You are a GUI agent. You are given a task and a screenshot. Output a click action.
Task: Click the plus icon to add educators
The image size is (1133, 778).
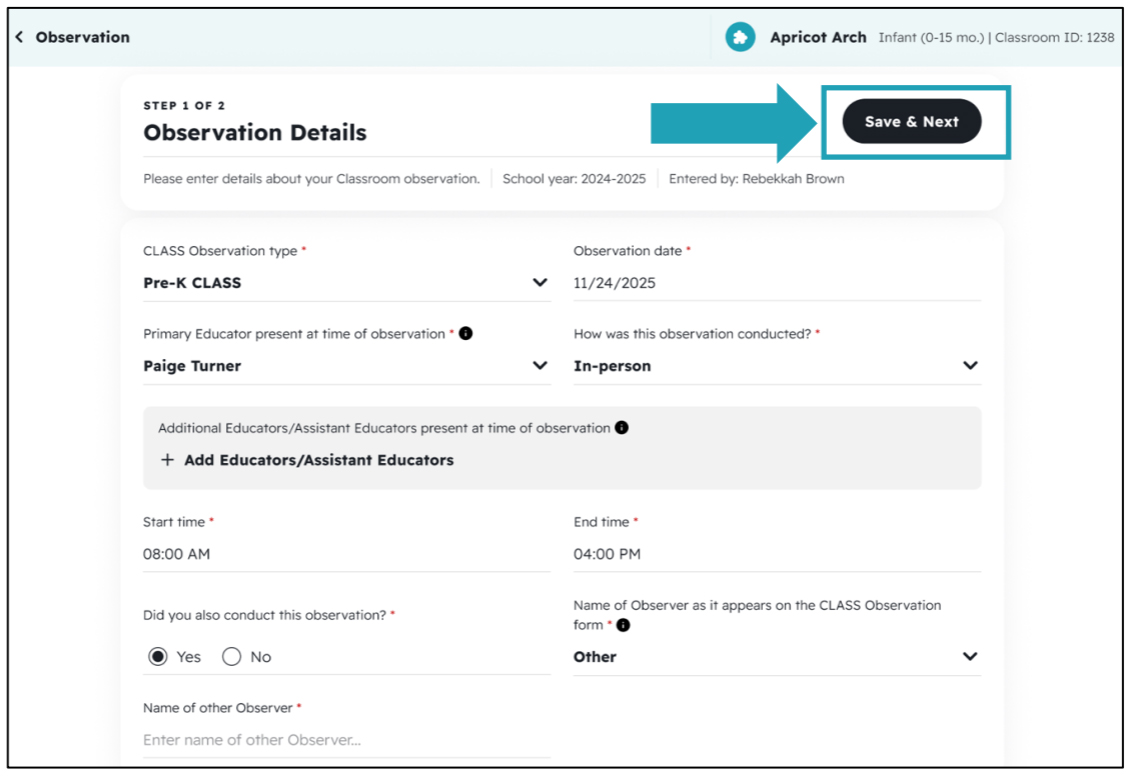167,460
